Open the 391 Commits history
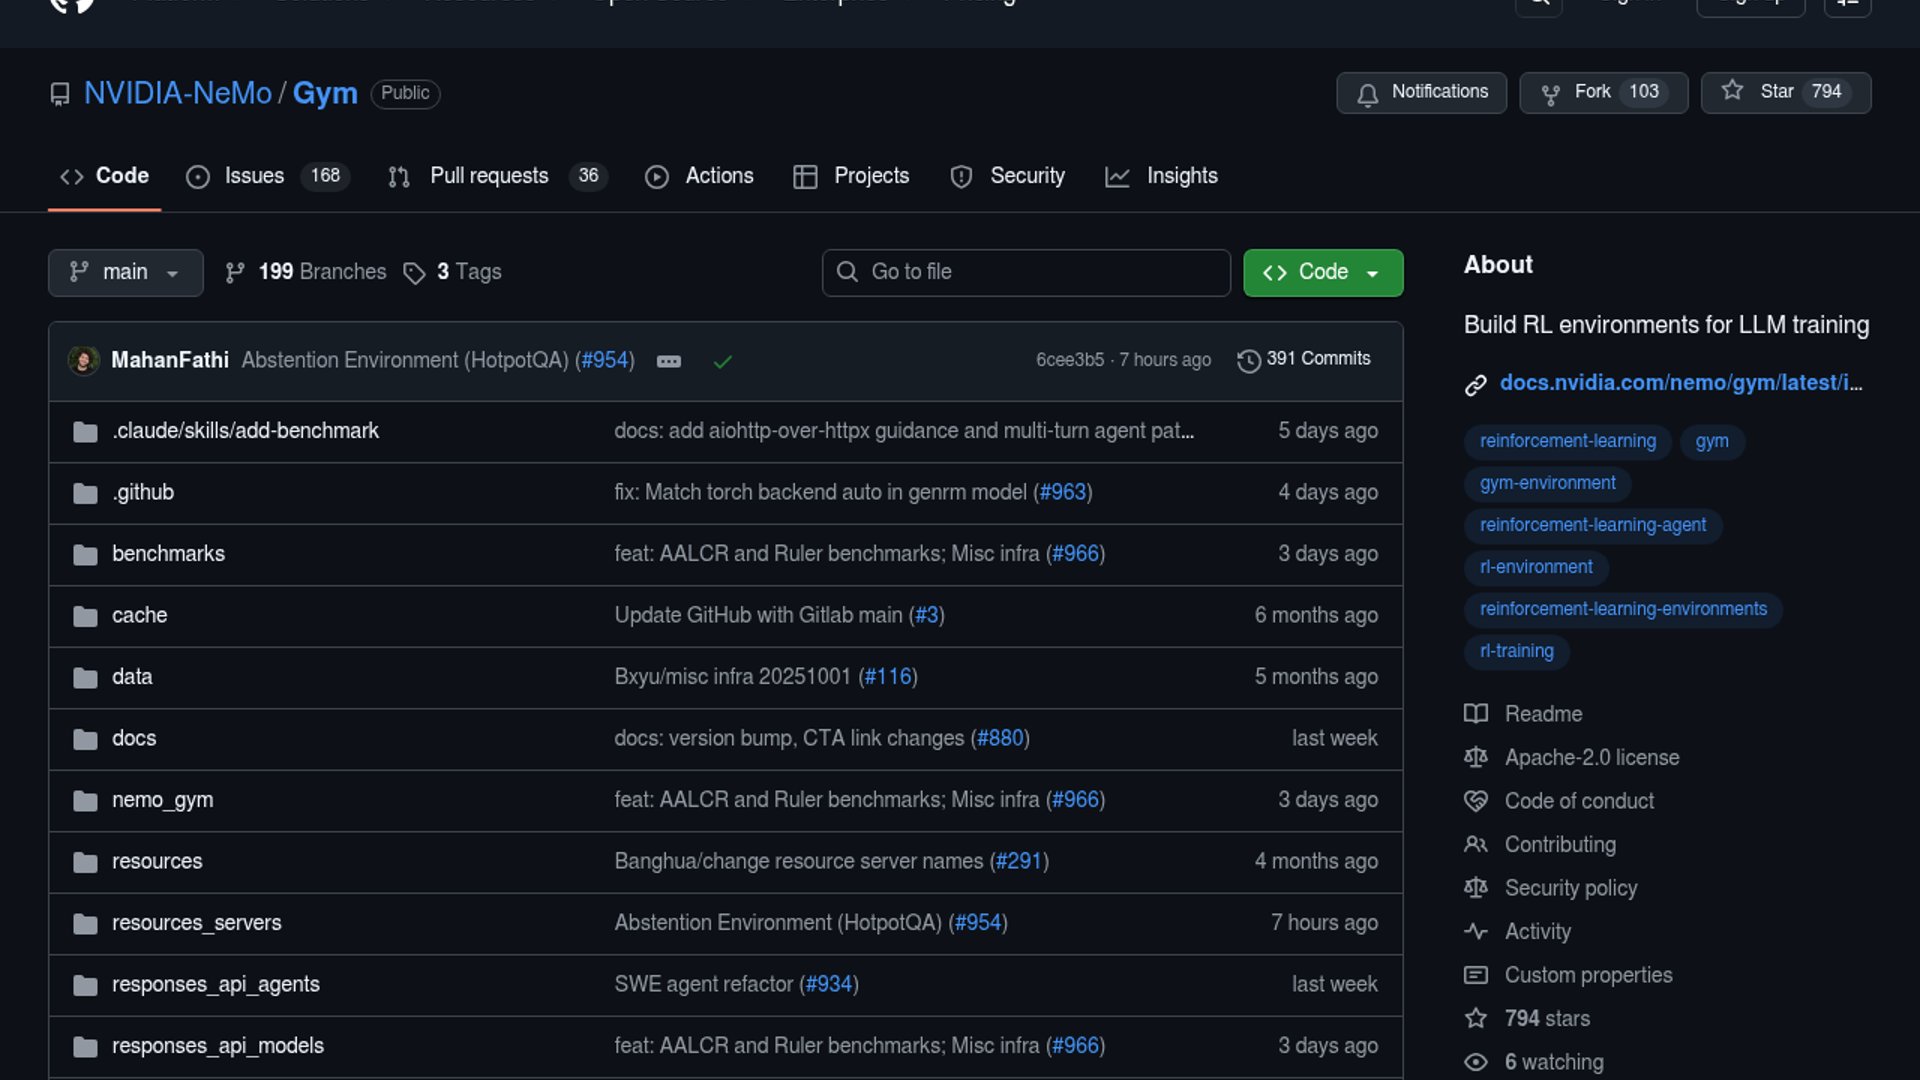The height and width of the screenshot is (1080, 1920). 1304,359
